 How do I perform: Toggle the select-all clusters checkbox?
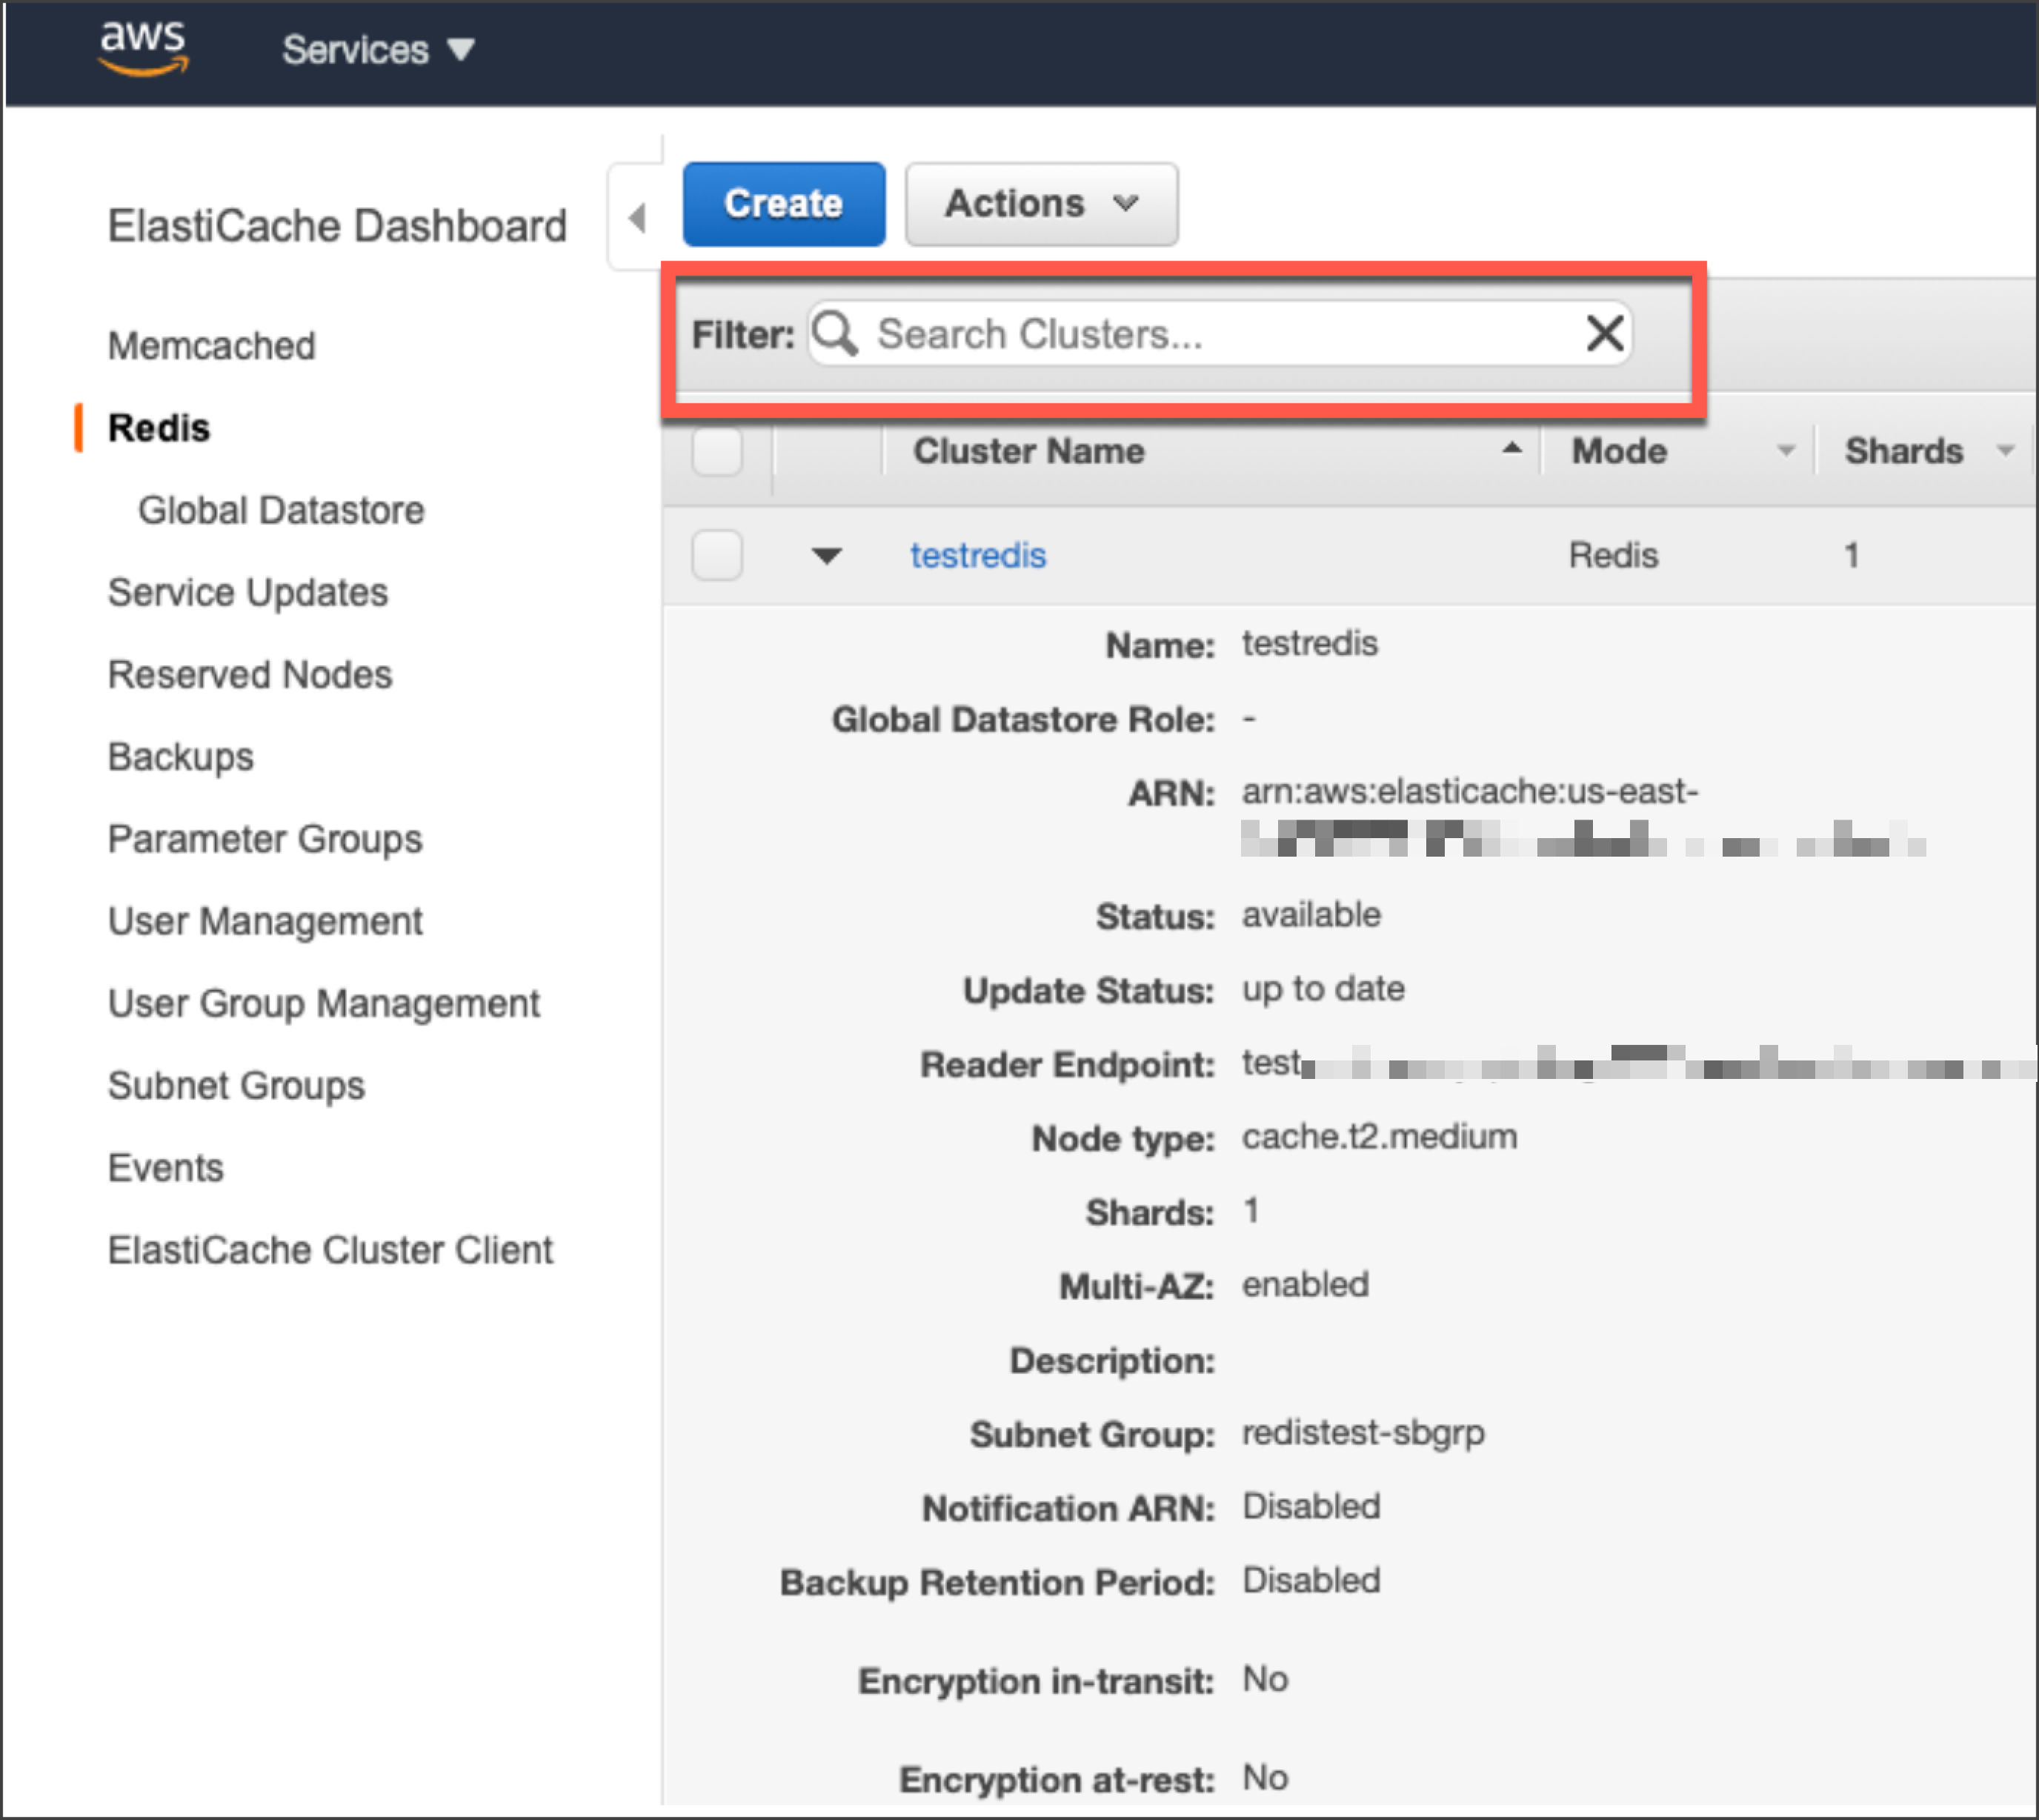pos(717,451)
